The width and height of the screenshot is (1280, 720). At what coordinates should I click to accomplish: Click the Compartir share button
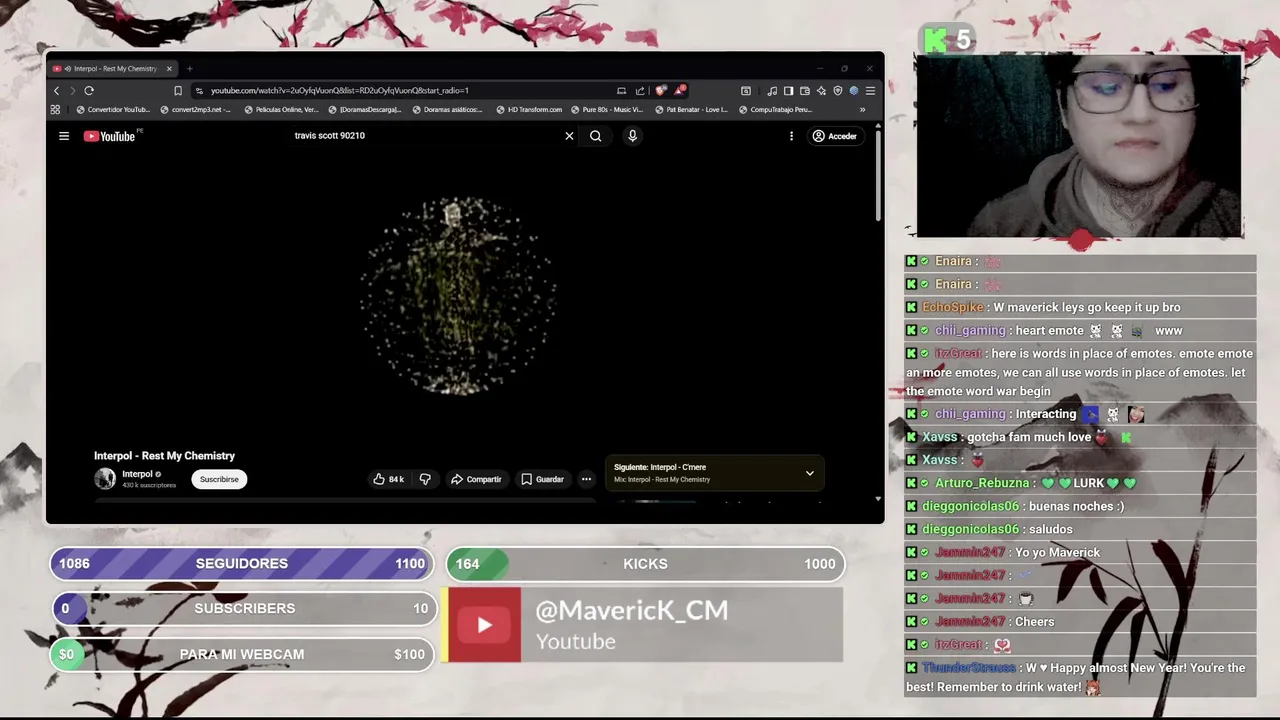(476, 479)
